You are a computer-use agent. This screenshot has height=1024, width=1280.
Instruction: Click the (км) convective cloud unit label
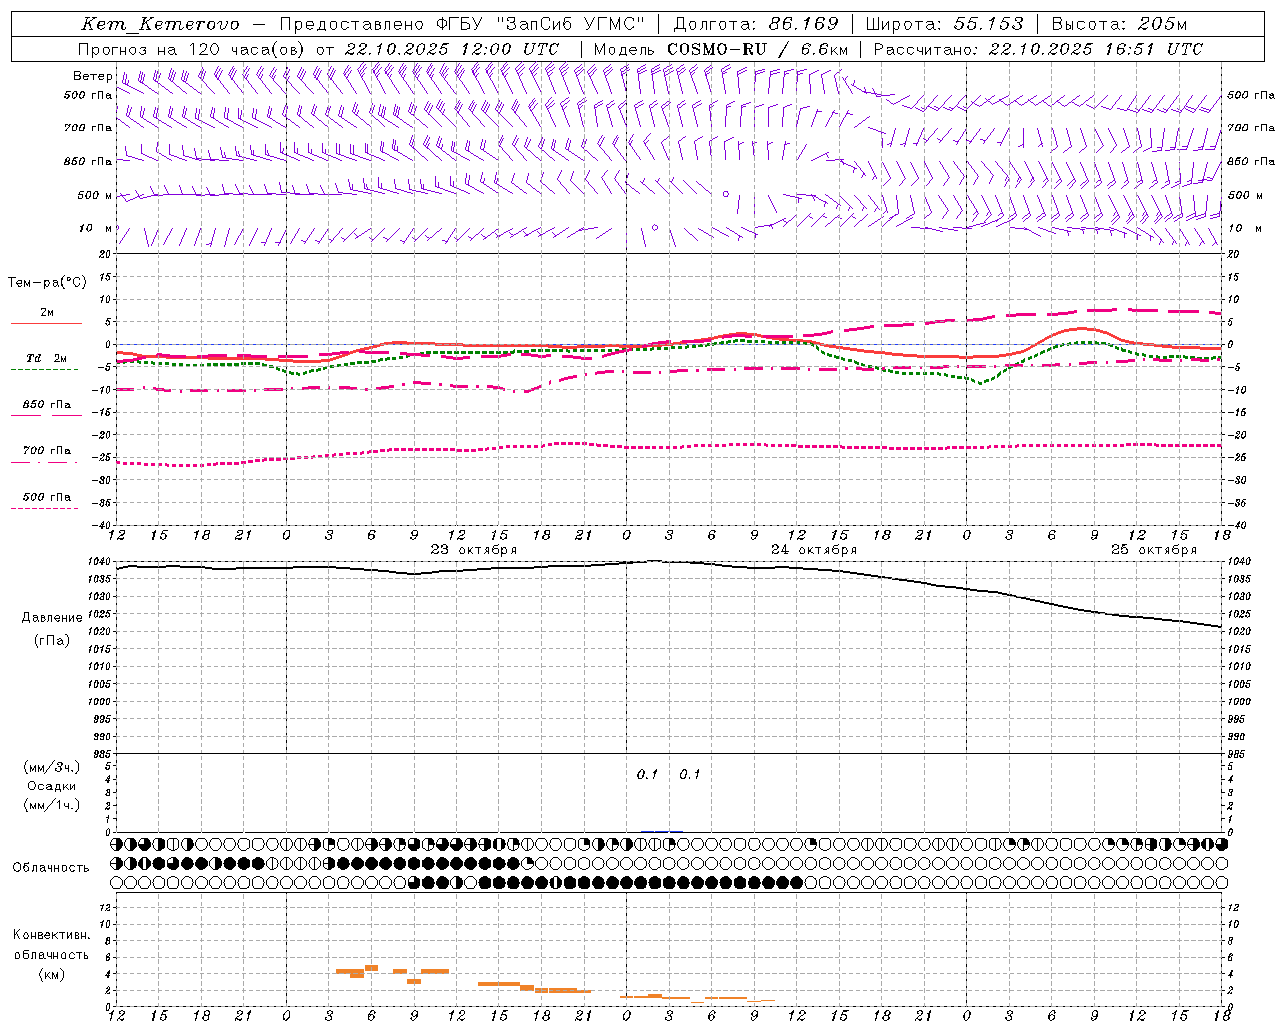click(x=51, y=974)
